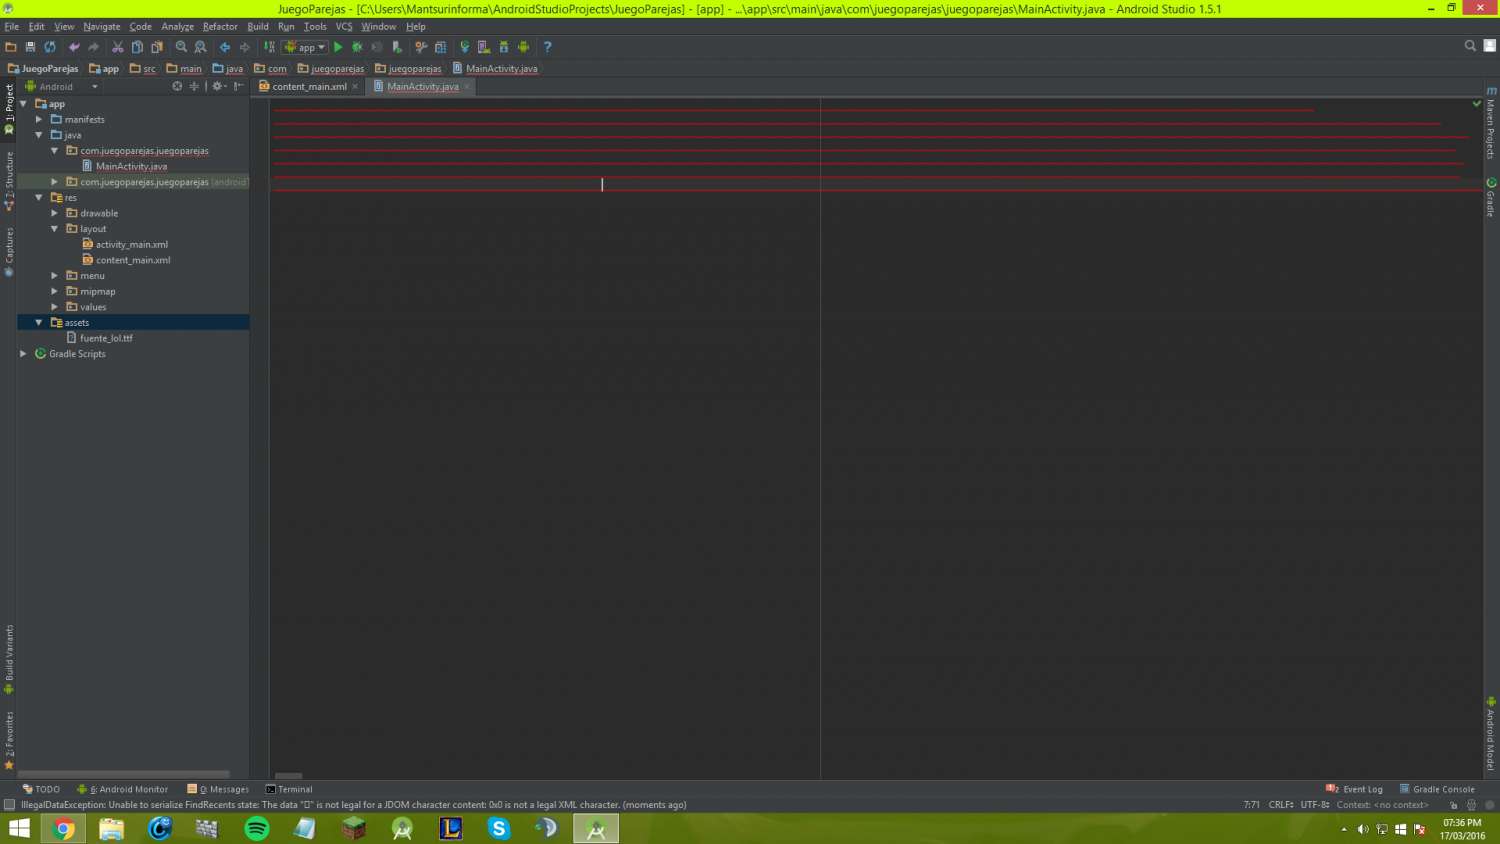Toggle file read-only lock icon

click(x=1453, y=805)
